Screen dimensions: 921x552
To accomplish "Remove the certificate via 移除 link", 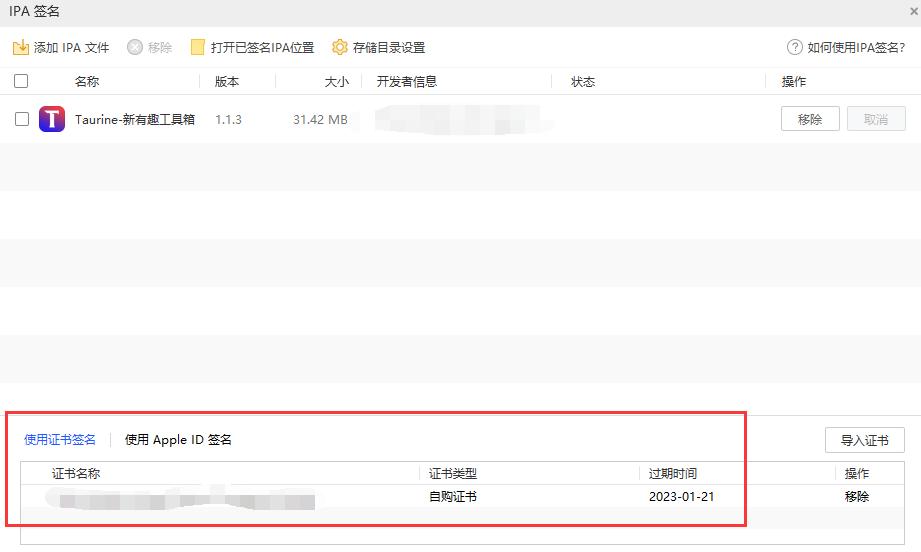I will coord(856,497).
